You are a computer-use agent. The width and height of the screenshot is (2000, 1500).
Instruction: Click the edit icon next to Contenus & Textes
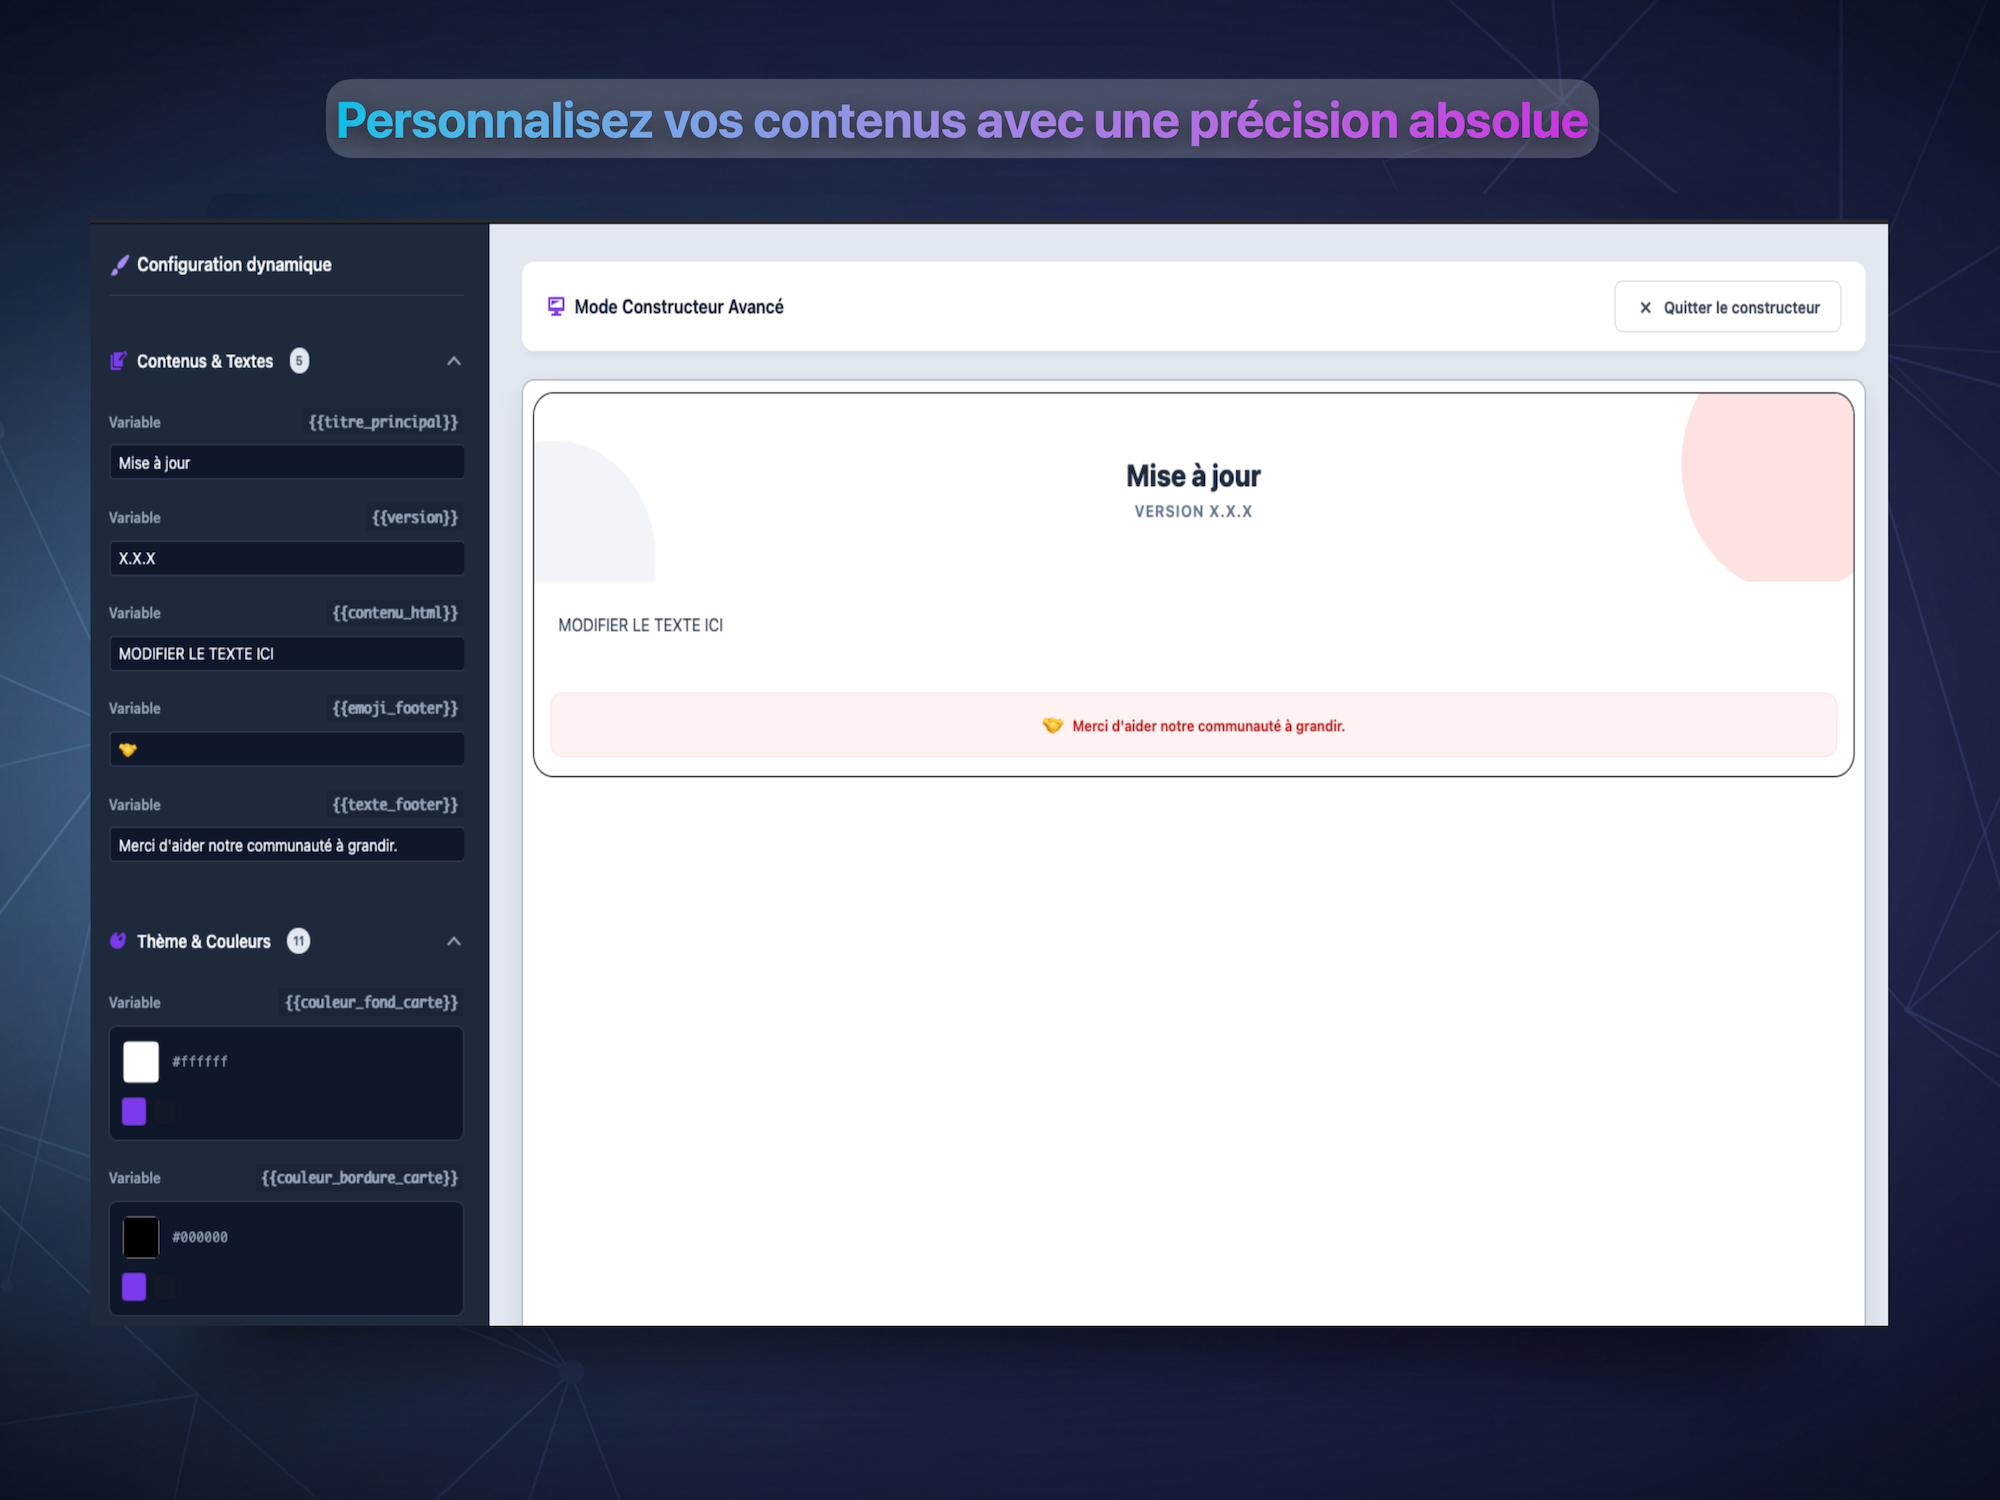118,361
